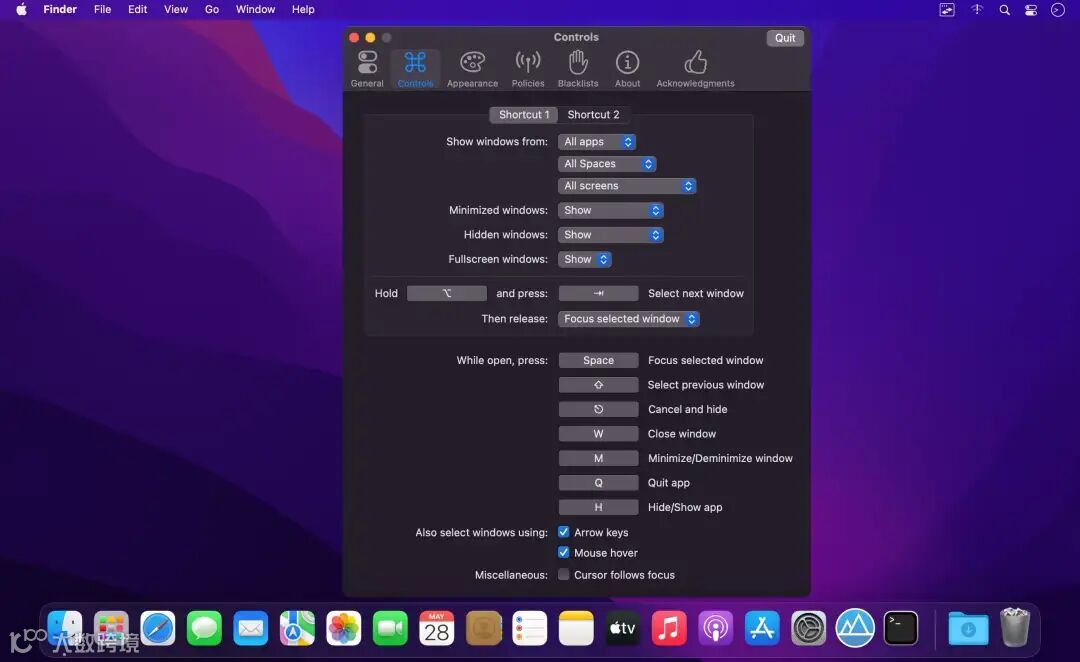Open Reminders in the Dock
The image size is (1080, 662).
[x=530, y=628]
